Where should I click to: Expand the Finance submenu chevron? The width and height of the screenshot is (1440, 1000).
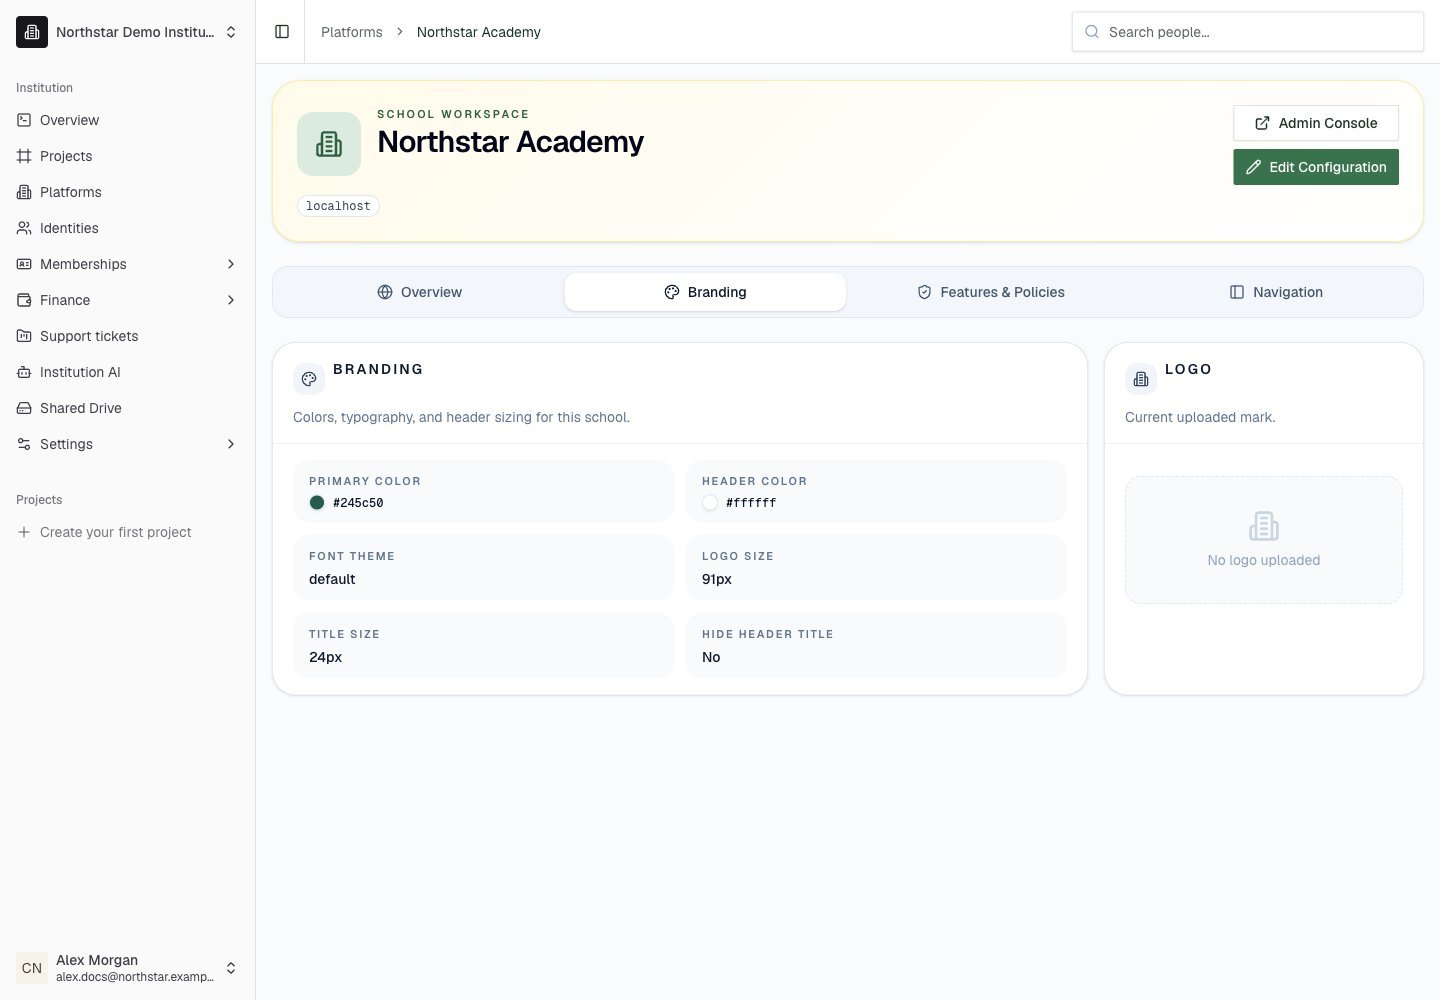click(231, 300)
